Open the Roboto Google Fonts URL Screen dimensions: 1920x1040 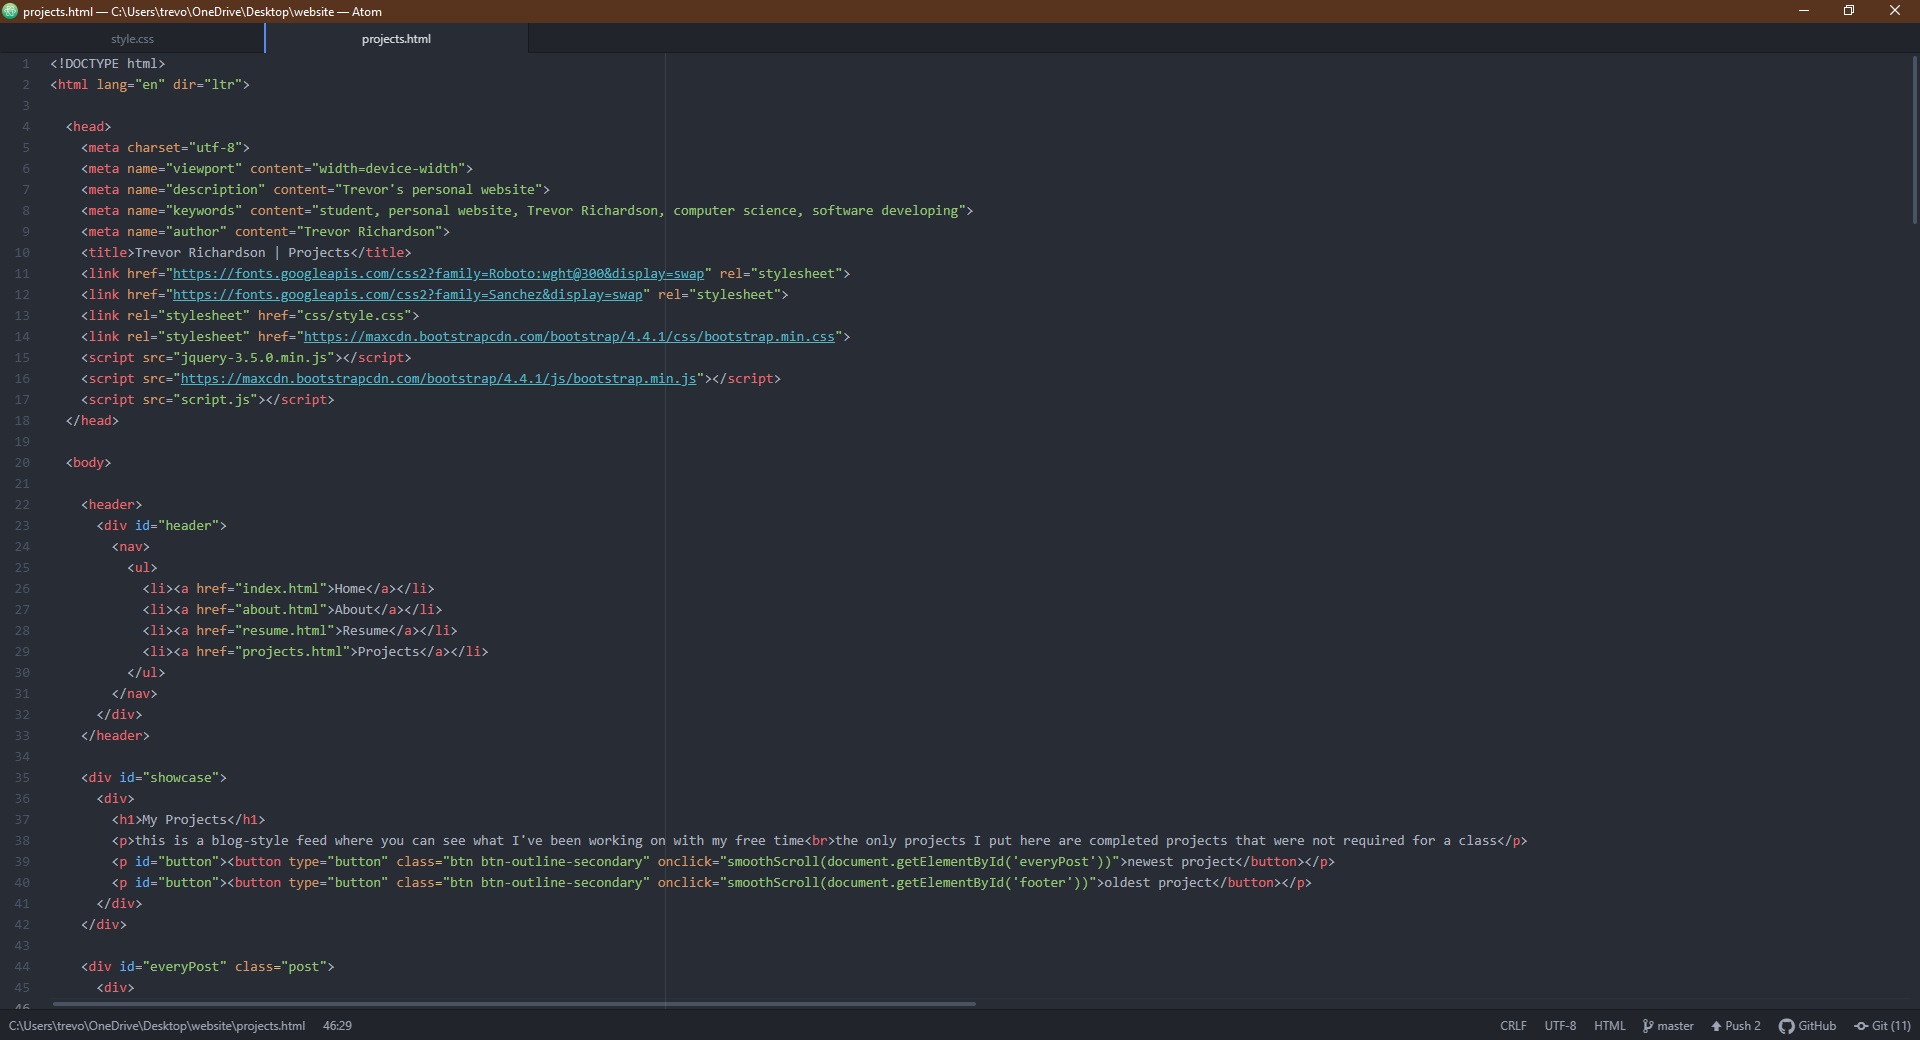point(438,274)
